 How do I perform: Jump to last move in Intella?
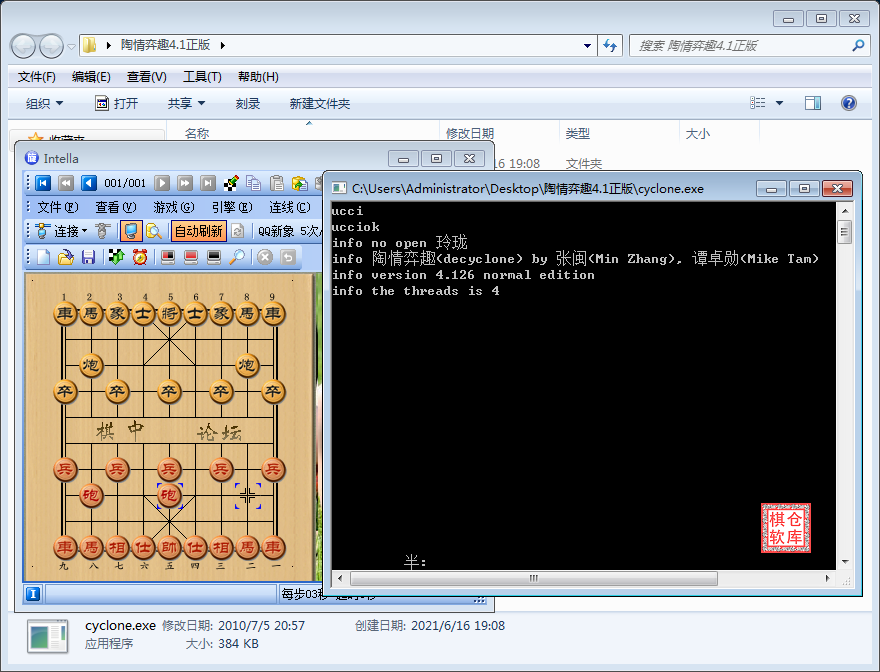[208, 183]
